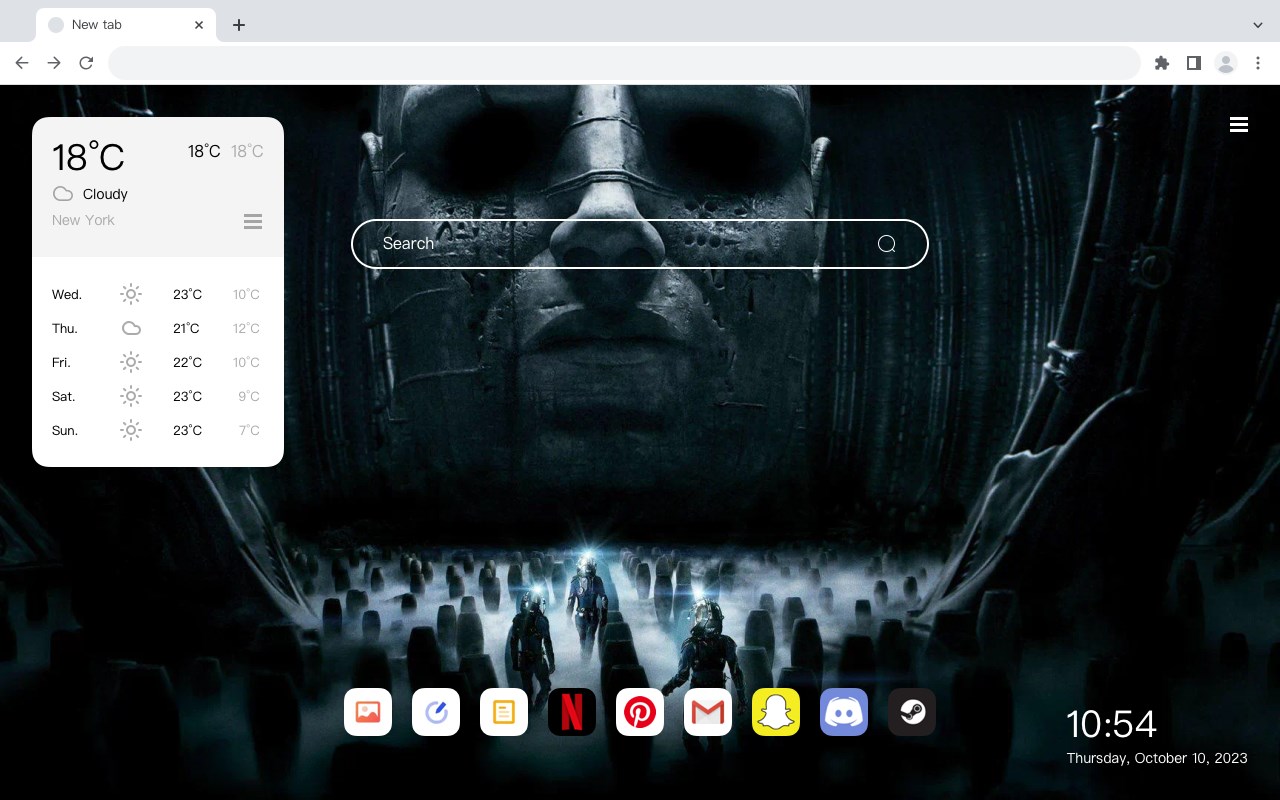This screenshot has height=800, width=1280.
Task: Launch the Pinterest shortcut
Action: (x=640, y=712)
